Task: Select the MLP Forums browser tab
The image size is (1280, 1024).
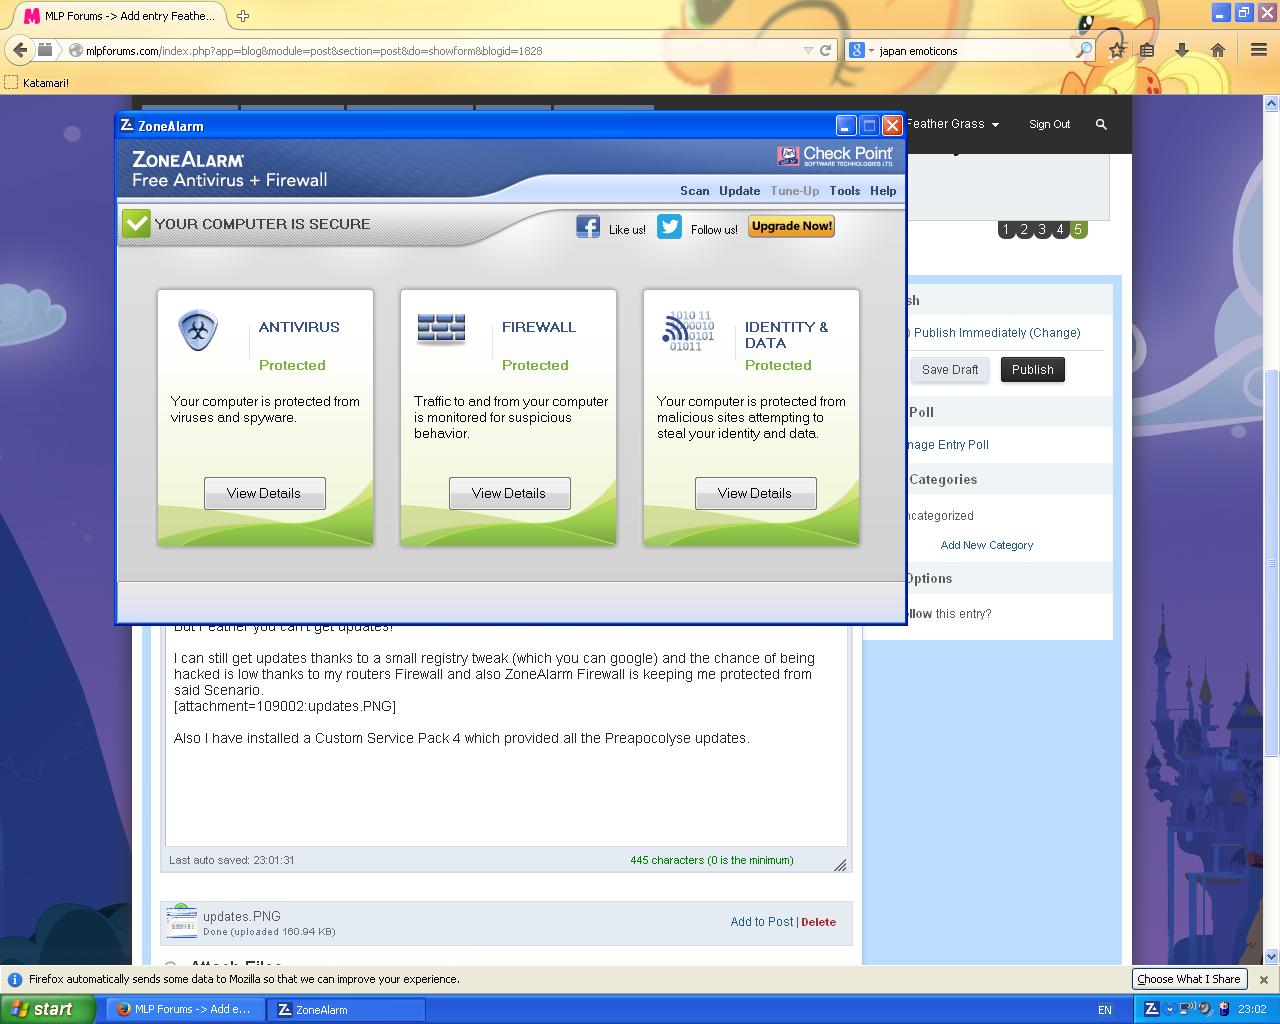Action: [x=120, y=16]
